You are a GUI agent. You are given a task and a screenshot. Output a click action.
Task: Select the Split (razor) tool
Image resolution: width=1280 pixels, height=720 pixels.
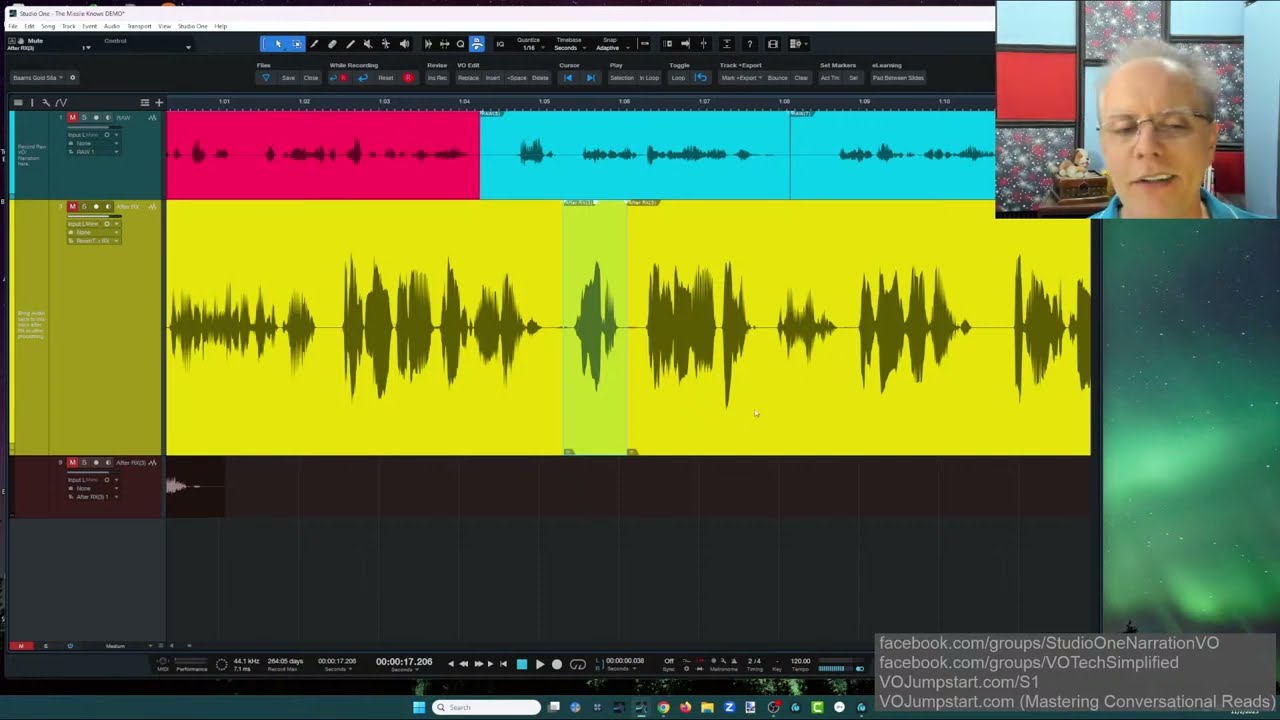point(314,44)
